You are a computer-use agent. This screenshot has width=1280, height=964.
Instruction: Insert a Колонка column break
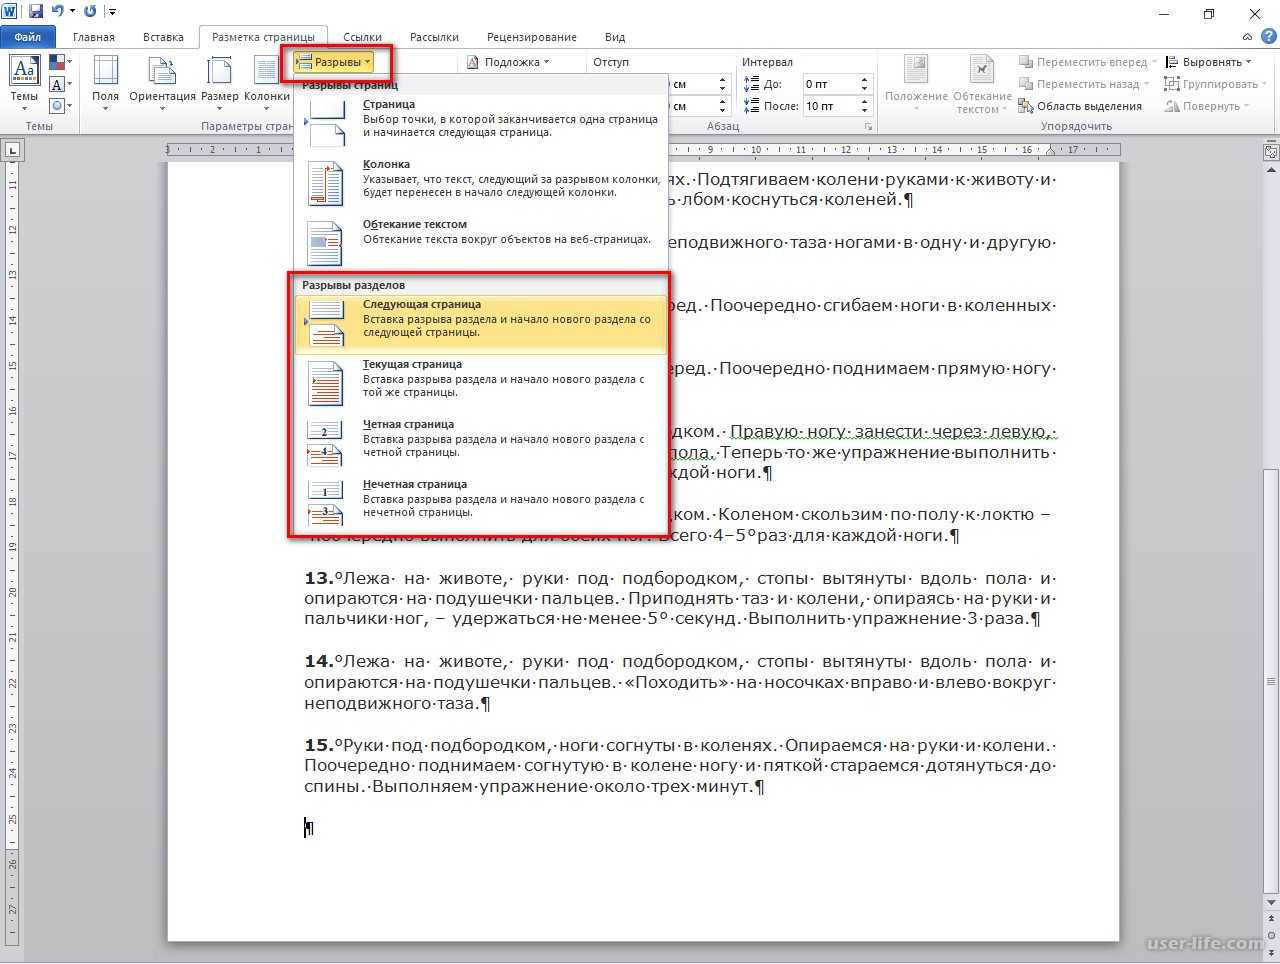pyautogui.click(x=481, y=183)
